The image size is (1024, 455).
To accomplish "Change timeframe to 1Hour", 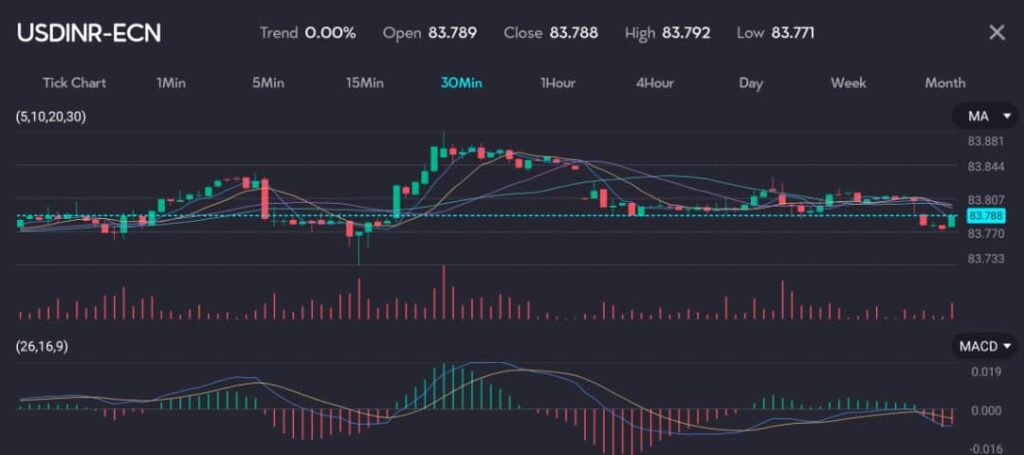I will pos(557,83).
